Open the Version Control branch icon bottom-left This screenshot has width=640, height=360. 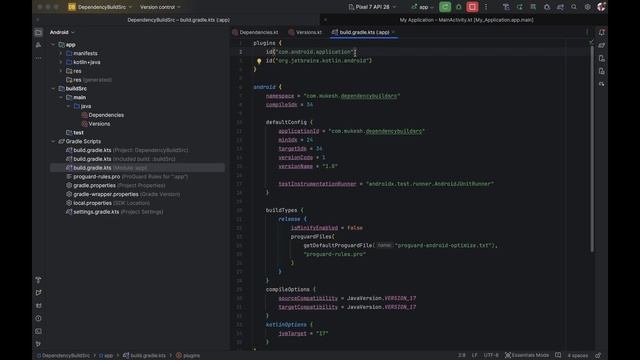coord(38,344)
